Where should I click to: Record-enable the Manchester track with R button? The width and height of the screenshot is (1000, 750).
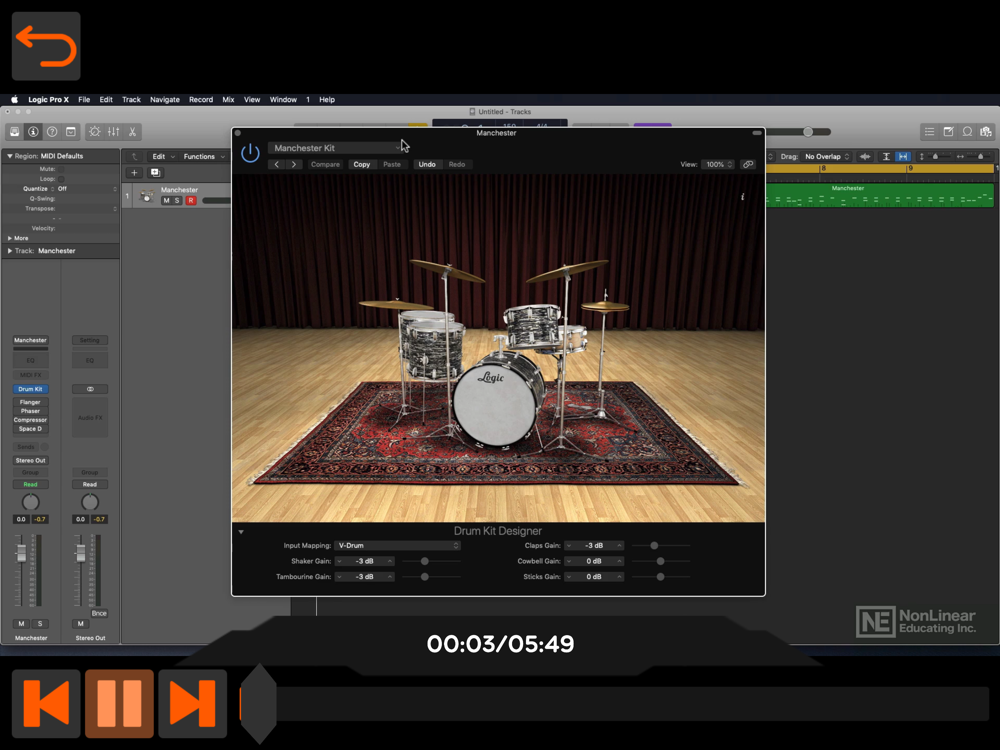191,200
